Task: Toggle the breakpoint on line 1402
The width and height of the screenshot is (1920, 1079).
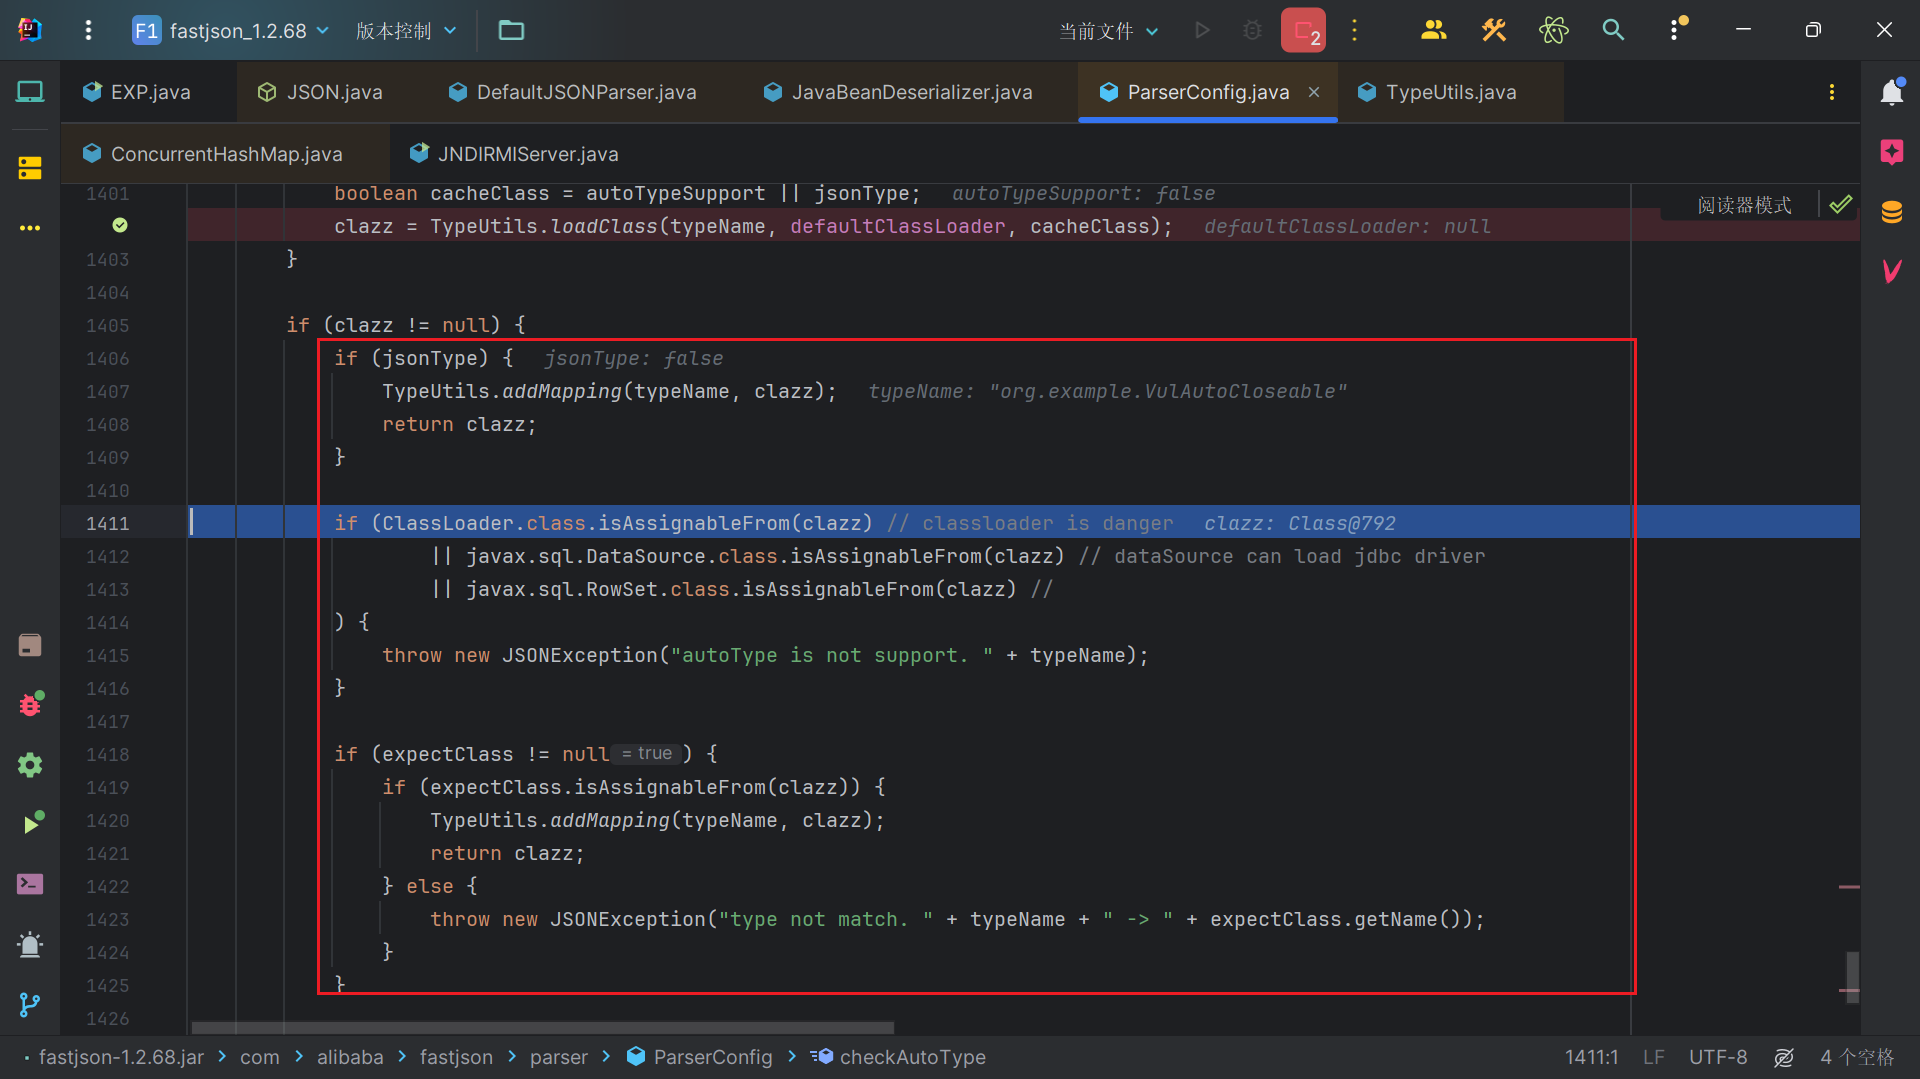Action: pyautogui.click(x=120, y=226)
